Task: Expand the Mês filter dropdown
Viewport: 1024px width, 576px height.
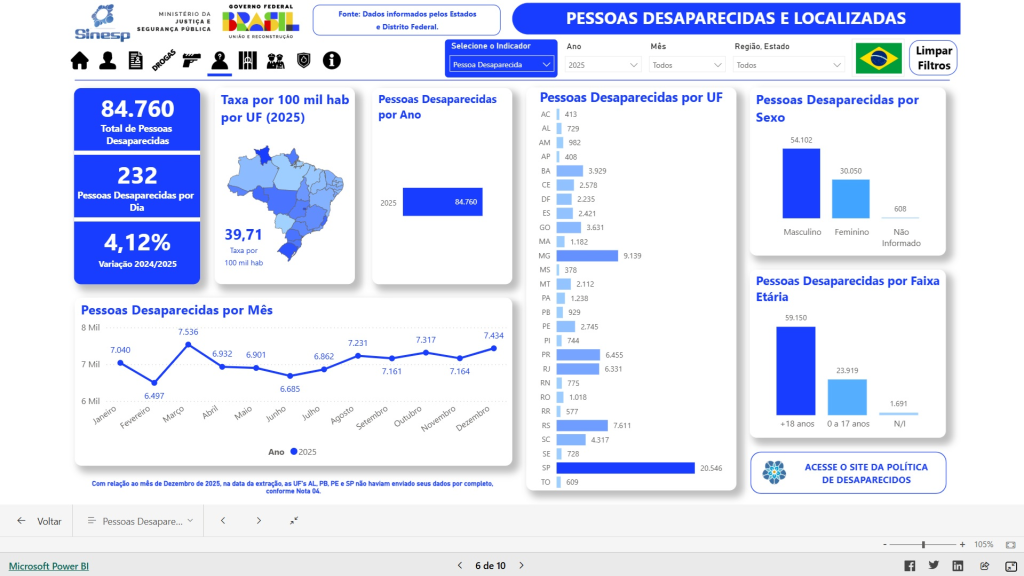Action: (x=687, y=65)
